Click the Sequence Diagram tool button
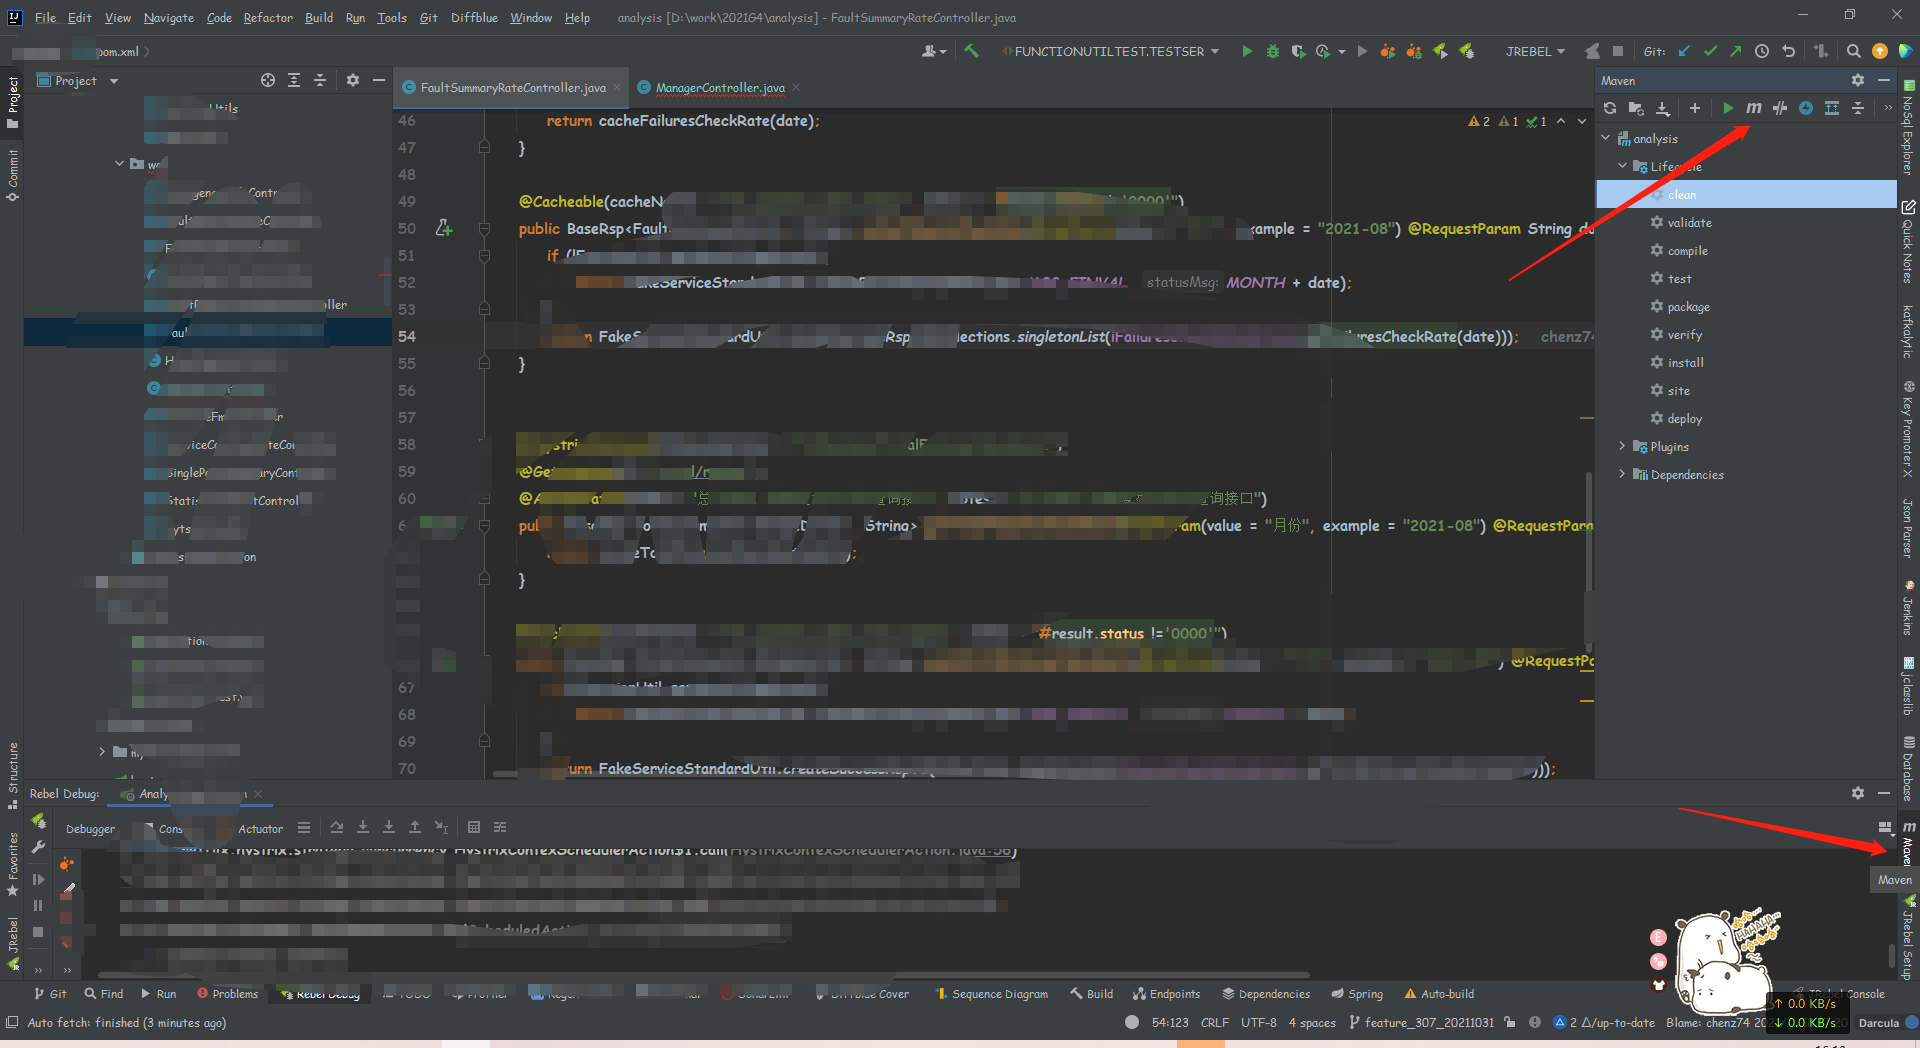 tap(991, 993)
